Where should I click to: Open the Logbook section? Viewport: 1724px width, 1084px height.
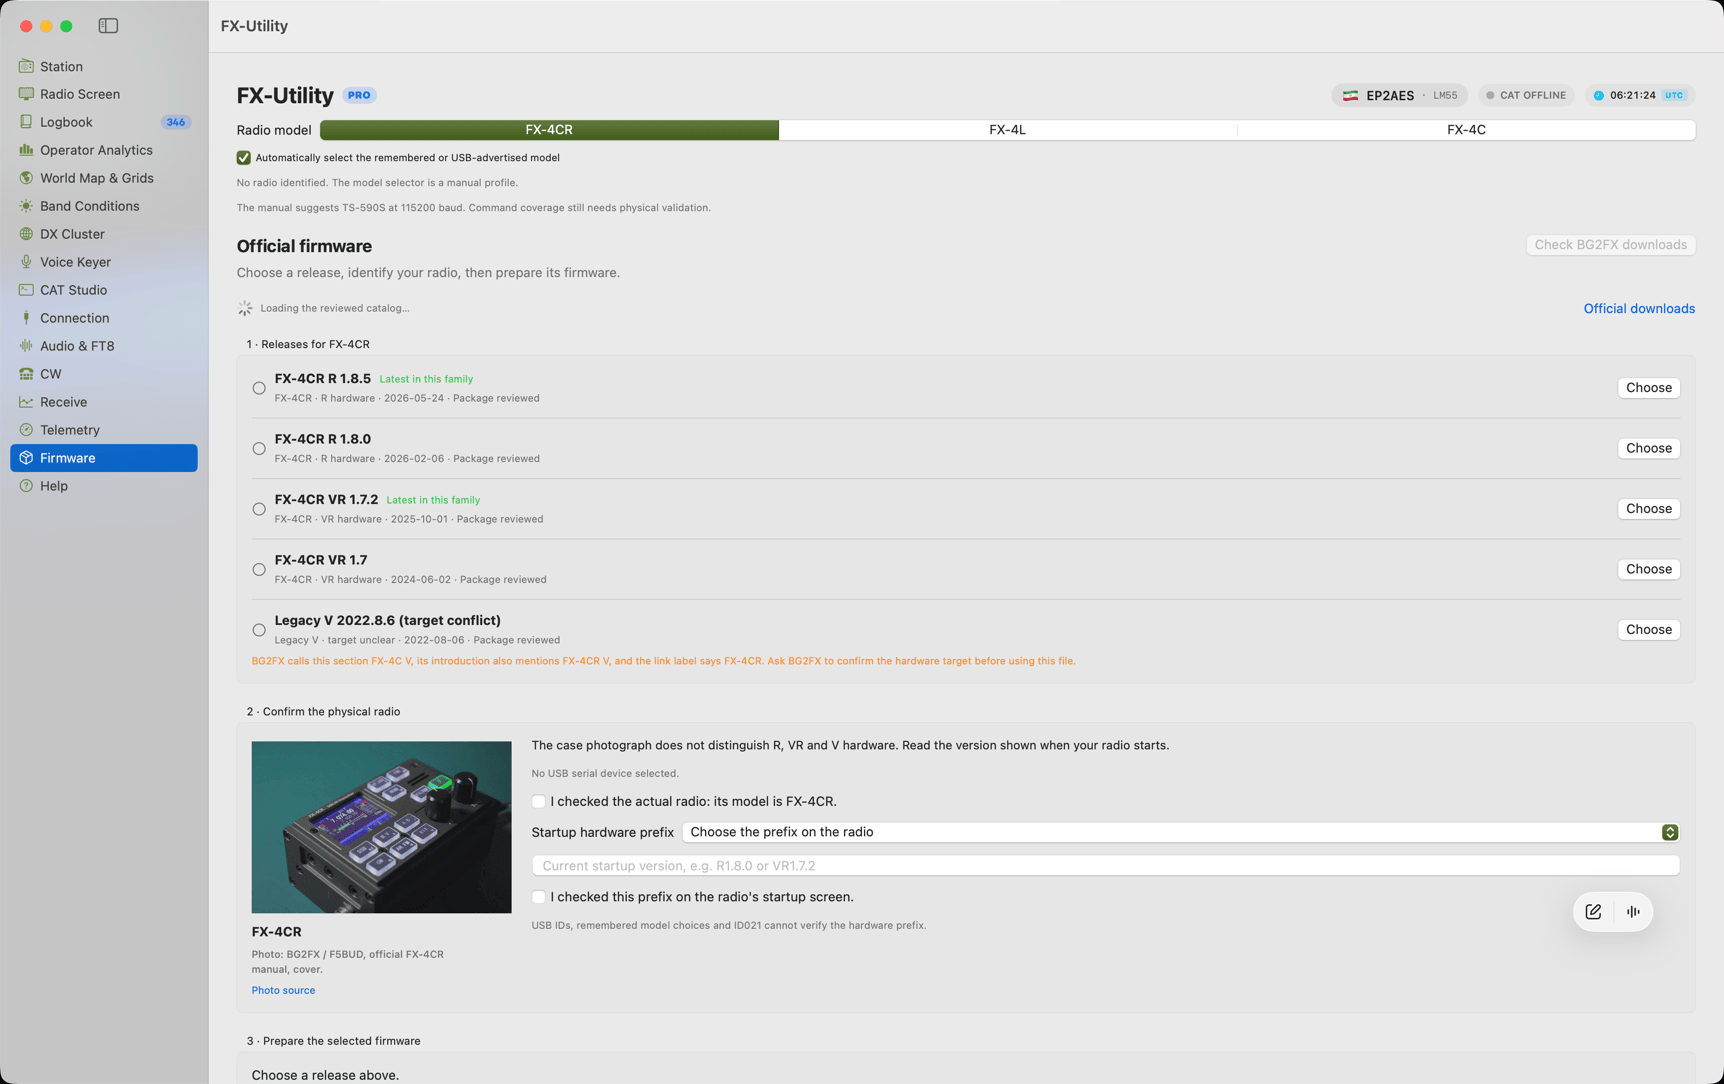click(104, 122)
